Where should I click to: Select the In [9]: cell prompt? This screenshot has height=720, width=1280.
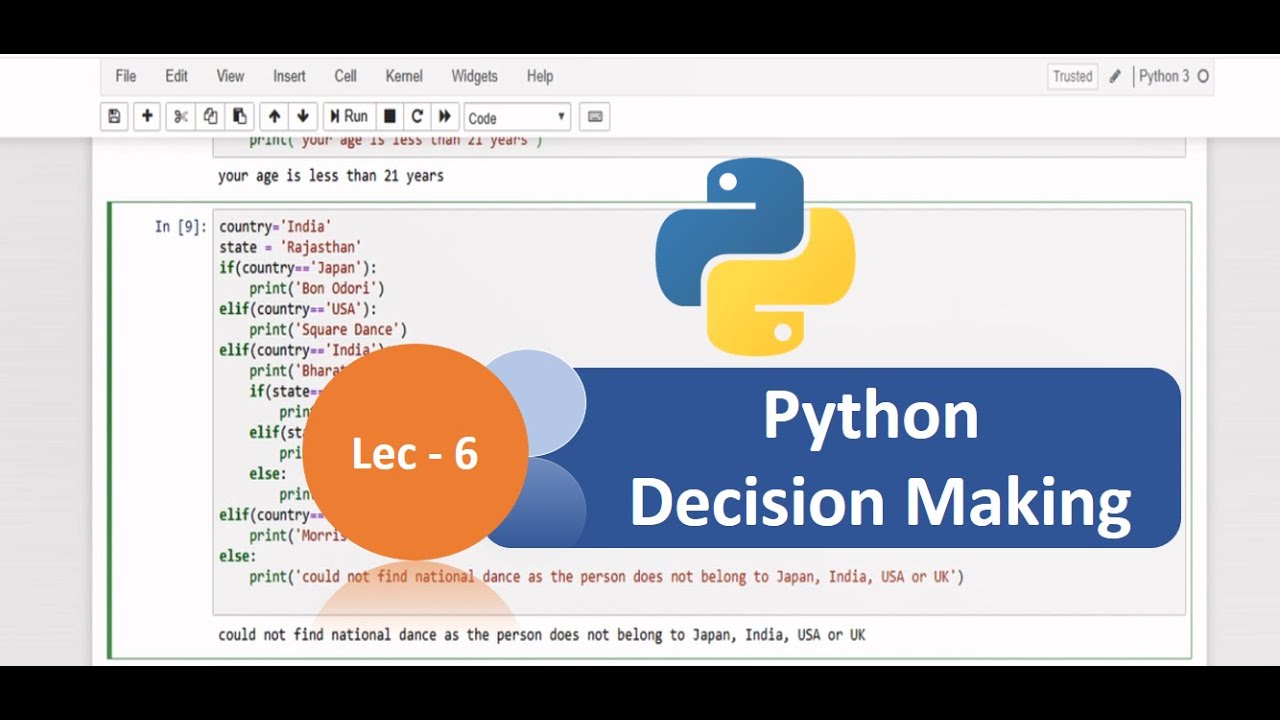(180, 227)
